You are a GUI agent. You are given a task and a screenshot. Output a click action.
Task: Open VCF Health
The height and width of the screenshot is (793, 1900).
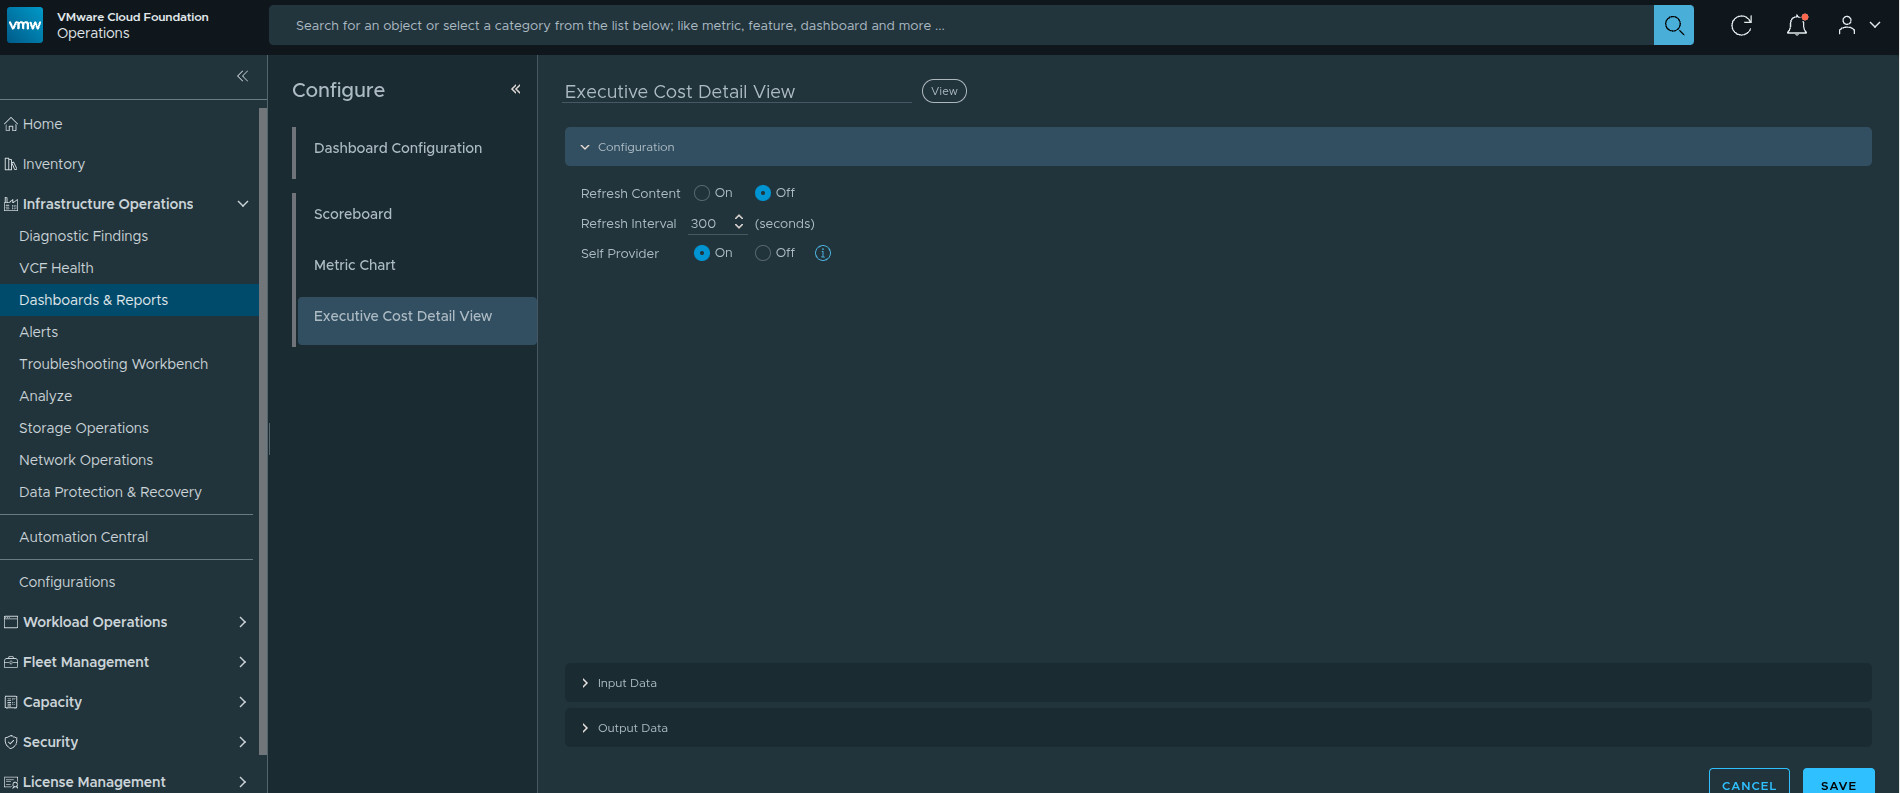56,268
